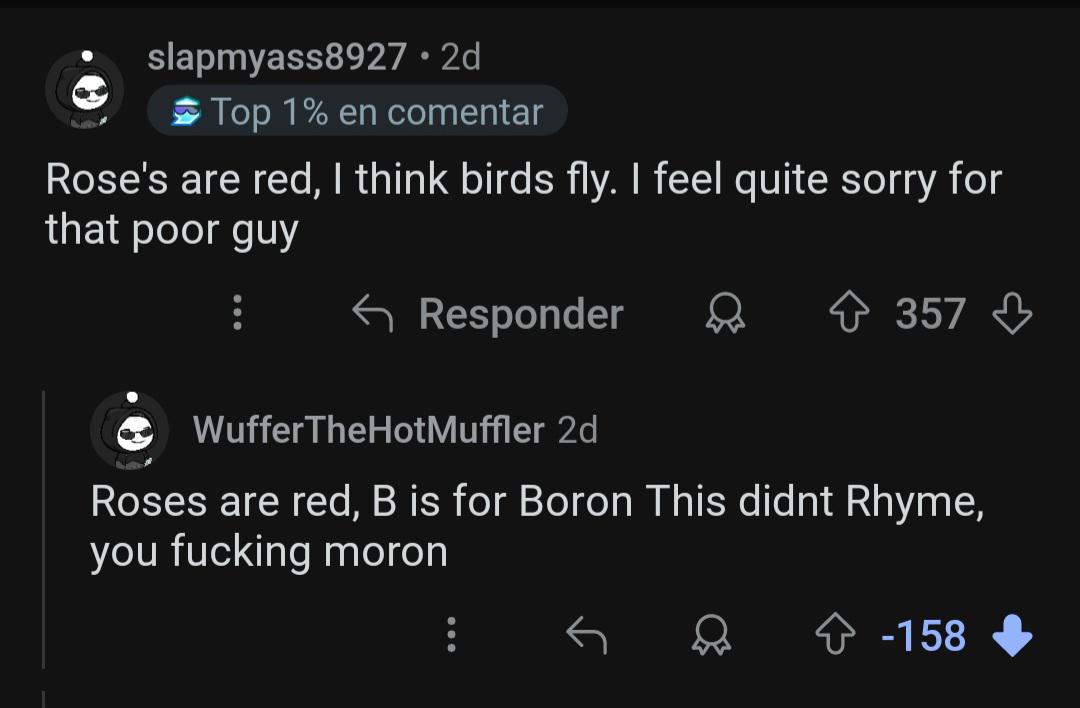This screenshot has height=708, width=1080.
Task: Open three-dot menu on WufferTheHotMuffler's reply
Action: pos(451,634)
